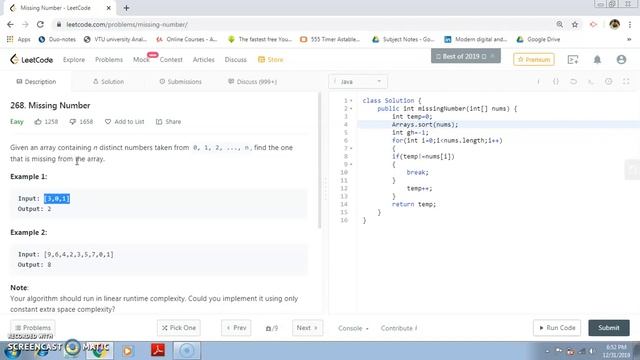Open the Articles menu item
The image size is (640, 360).
tap(204, 60)
